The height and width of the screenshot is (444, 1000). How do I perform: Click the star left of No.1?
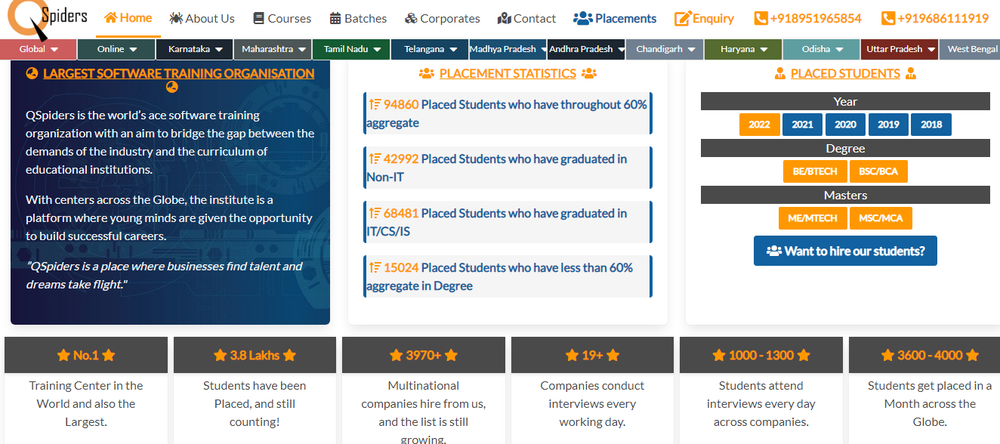63,355
